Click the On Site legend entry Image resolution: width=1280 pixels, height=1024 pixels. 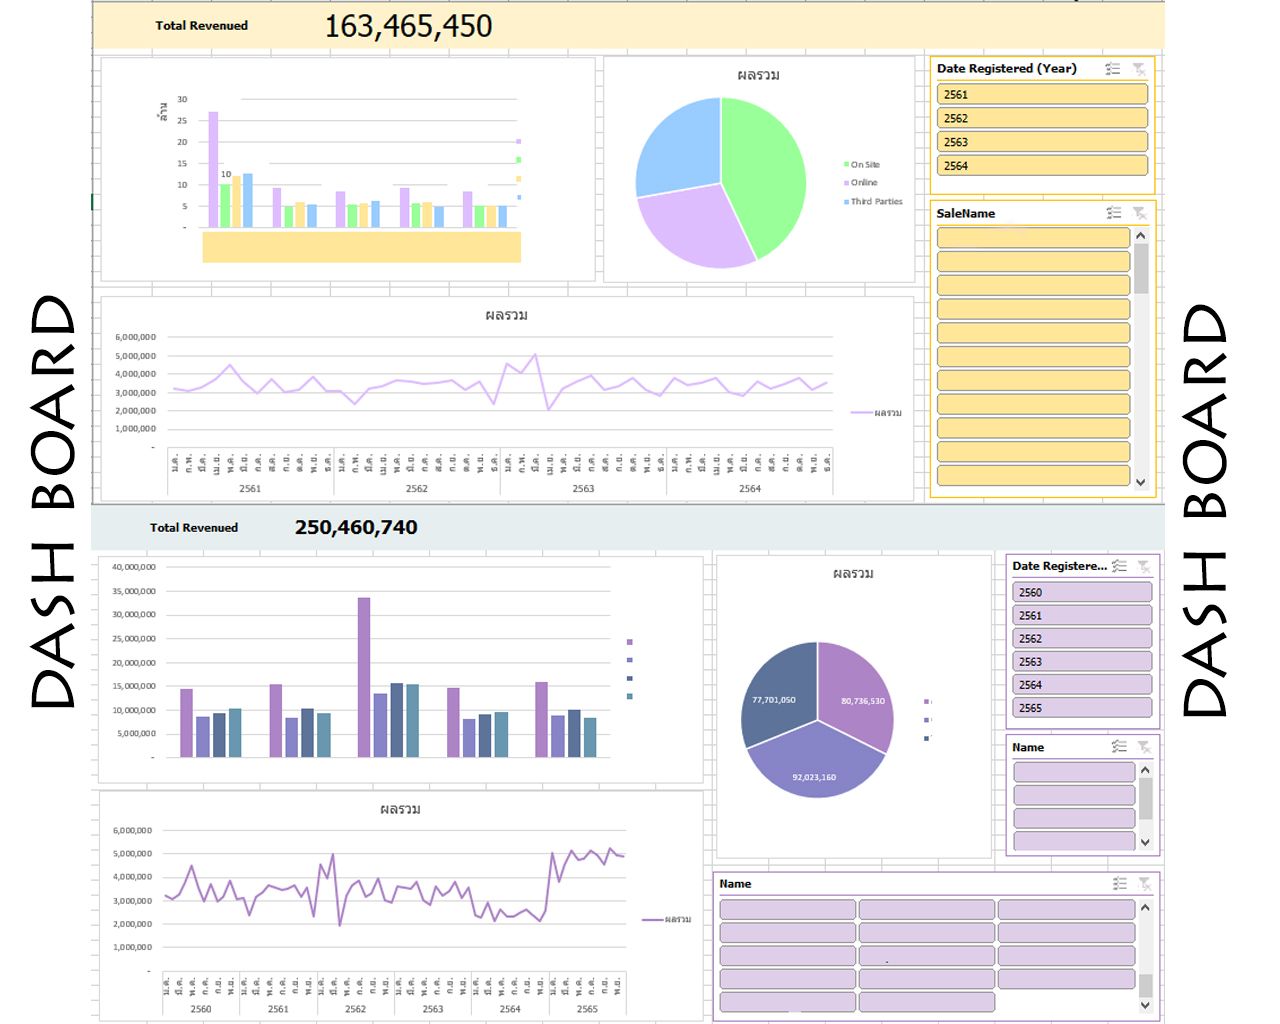pos(864,165)
